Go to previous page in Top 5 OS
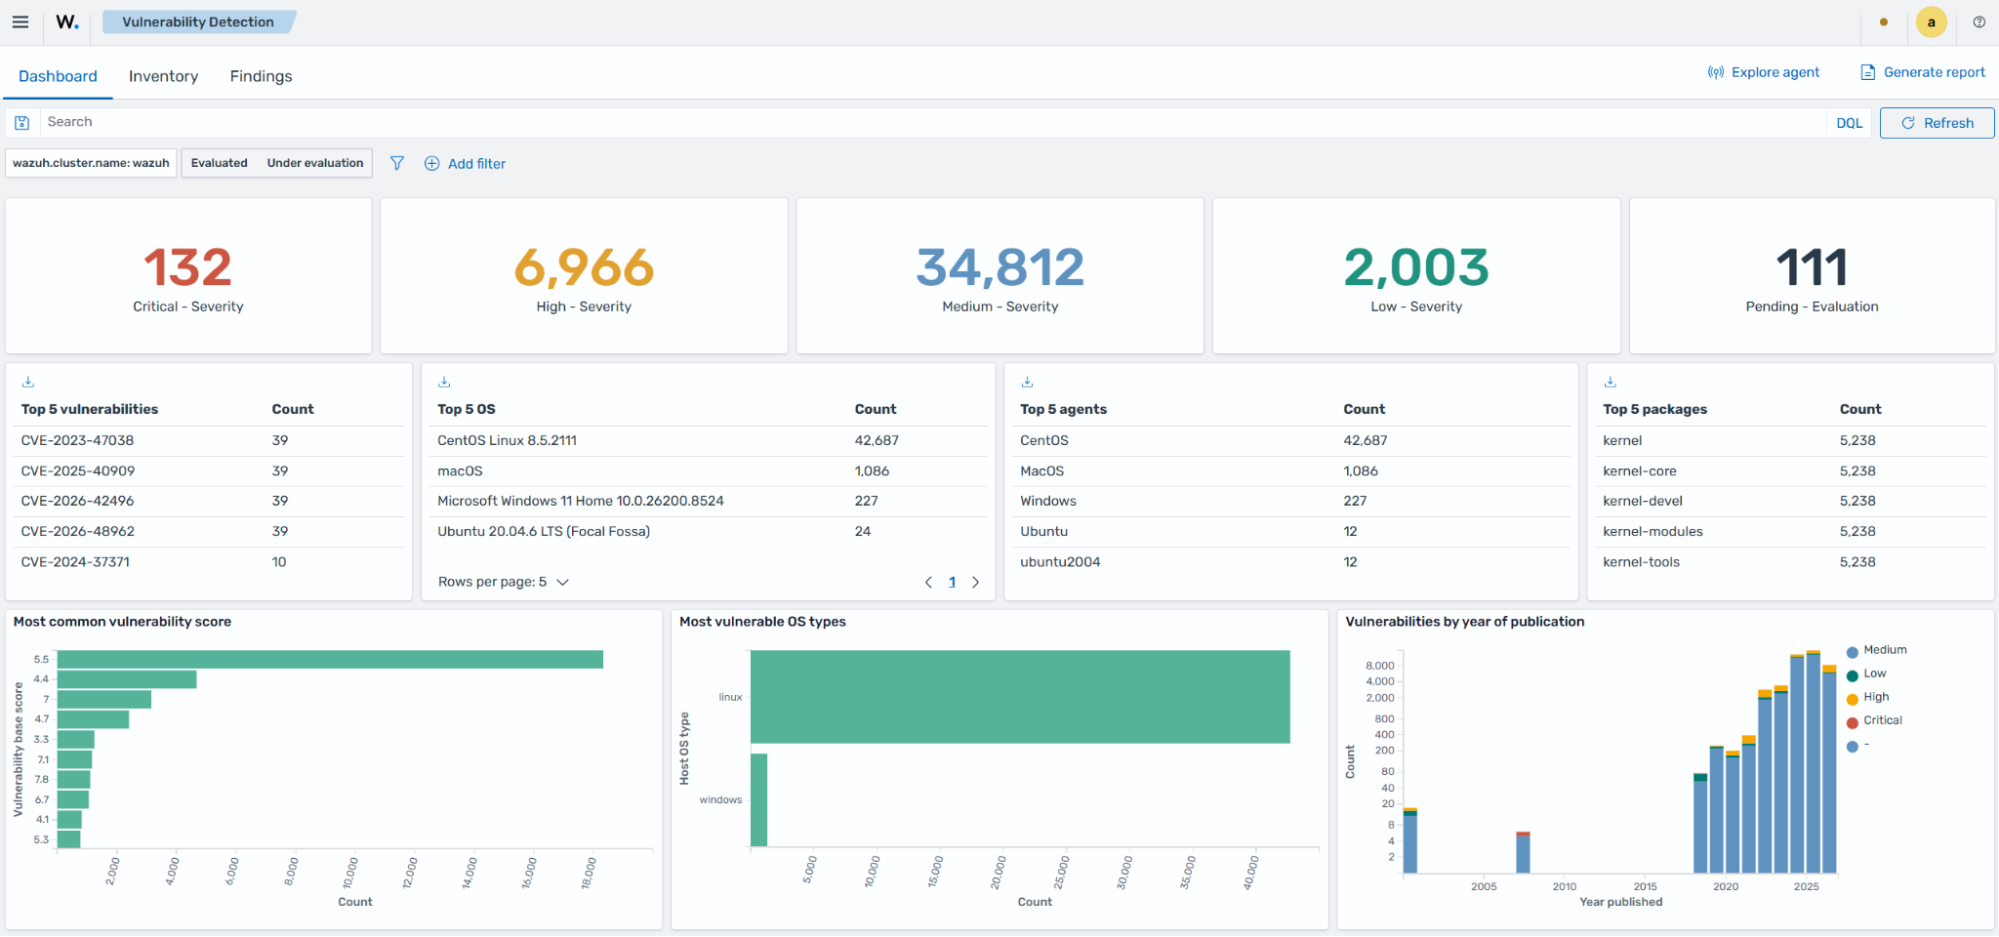1999x937 pixels. pyautogui.click(x=928, y=582)
